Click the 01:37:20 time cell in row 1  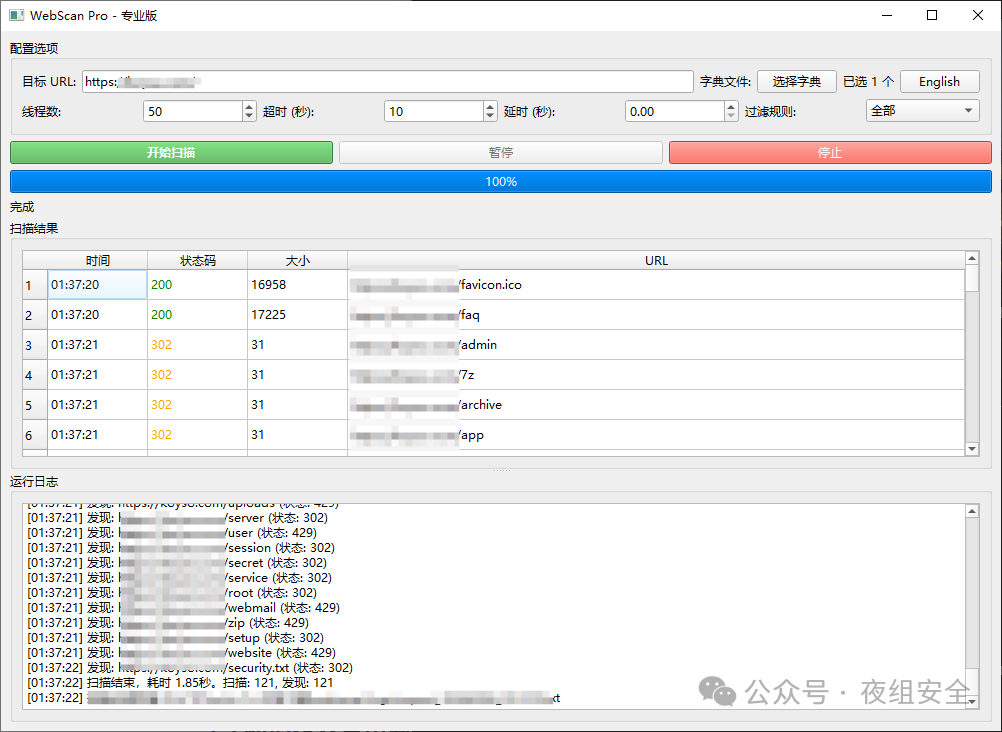click(98, 284)
